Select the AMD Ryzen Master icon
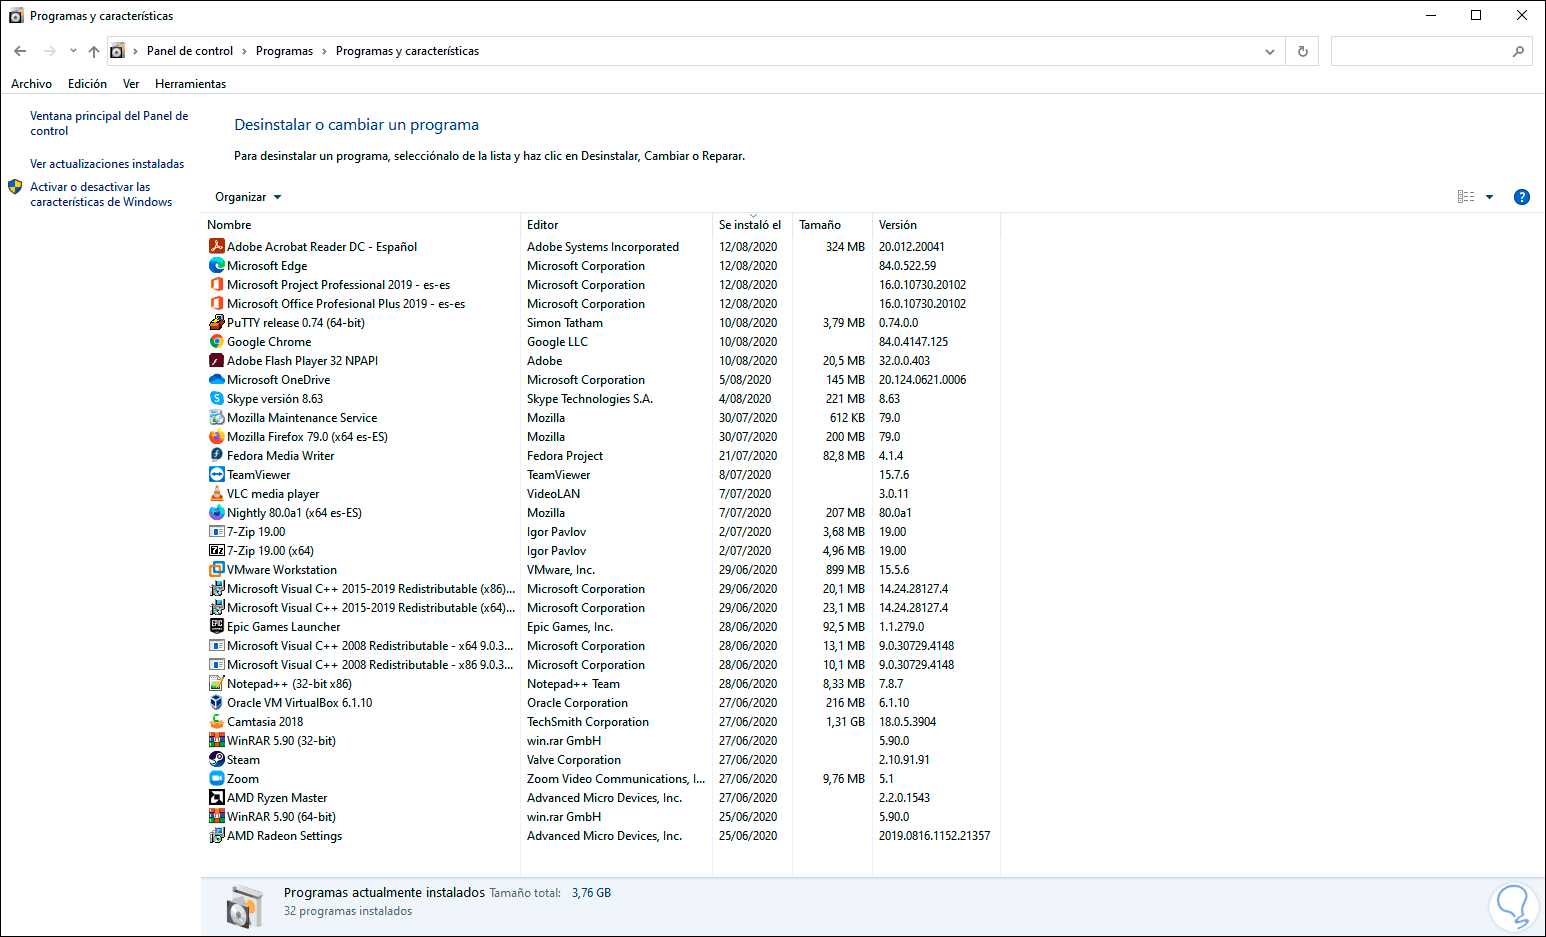 click(216, 797)
